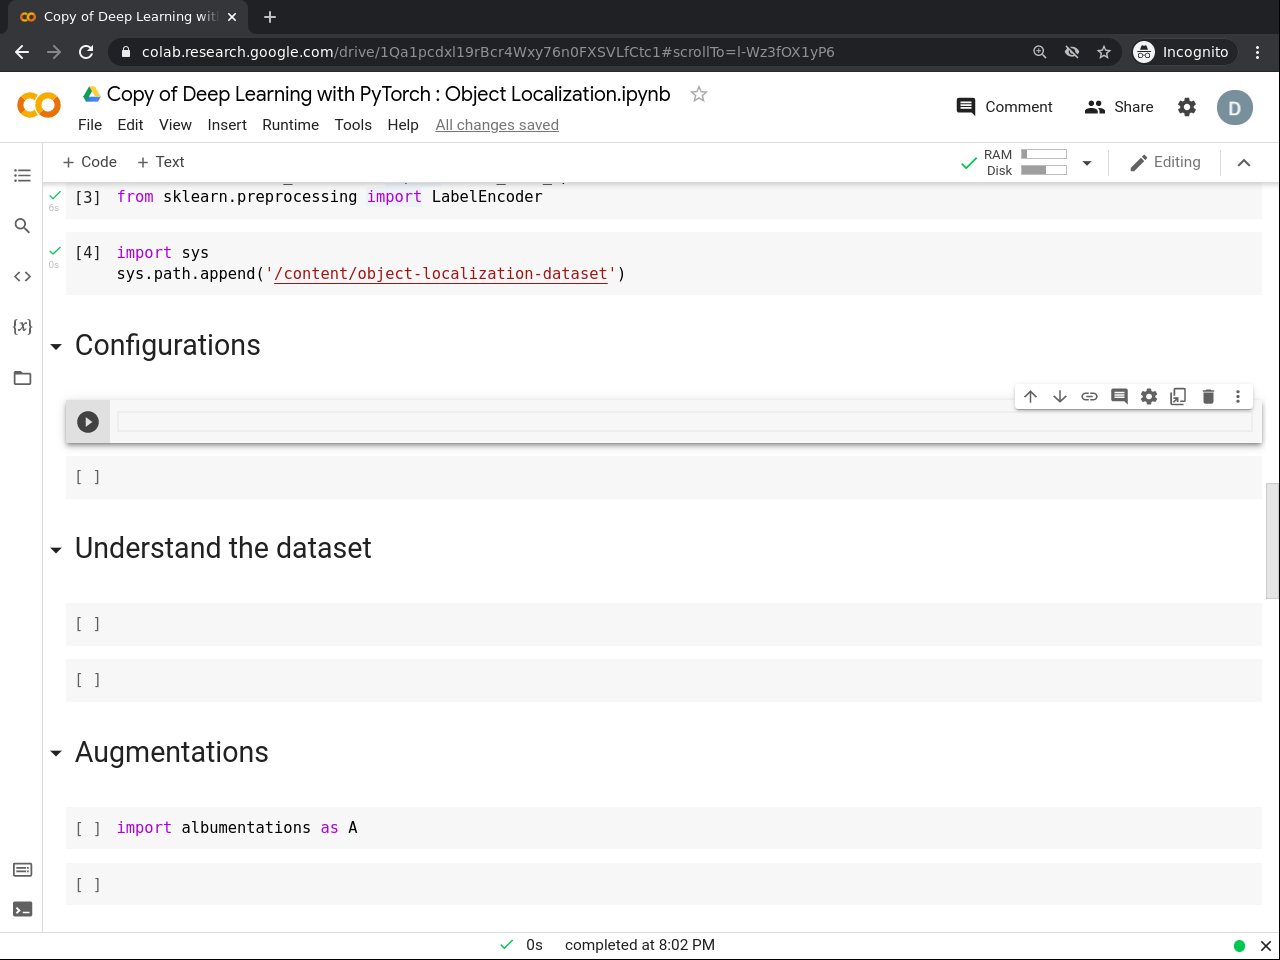
Task: Open the variables inspector panel
Action: tap(22, 326)
